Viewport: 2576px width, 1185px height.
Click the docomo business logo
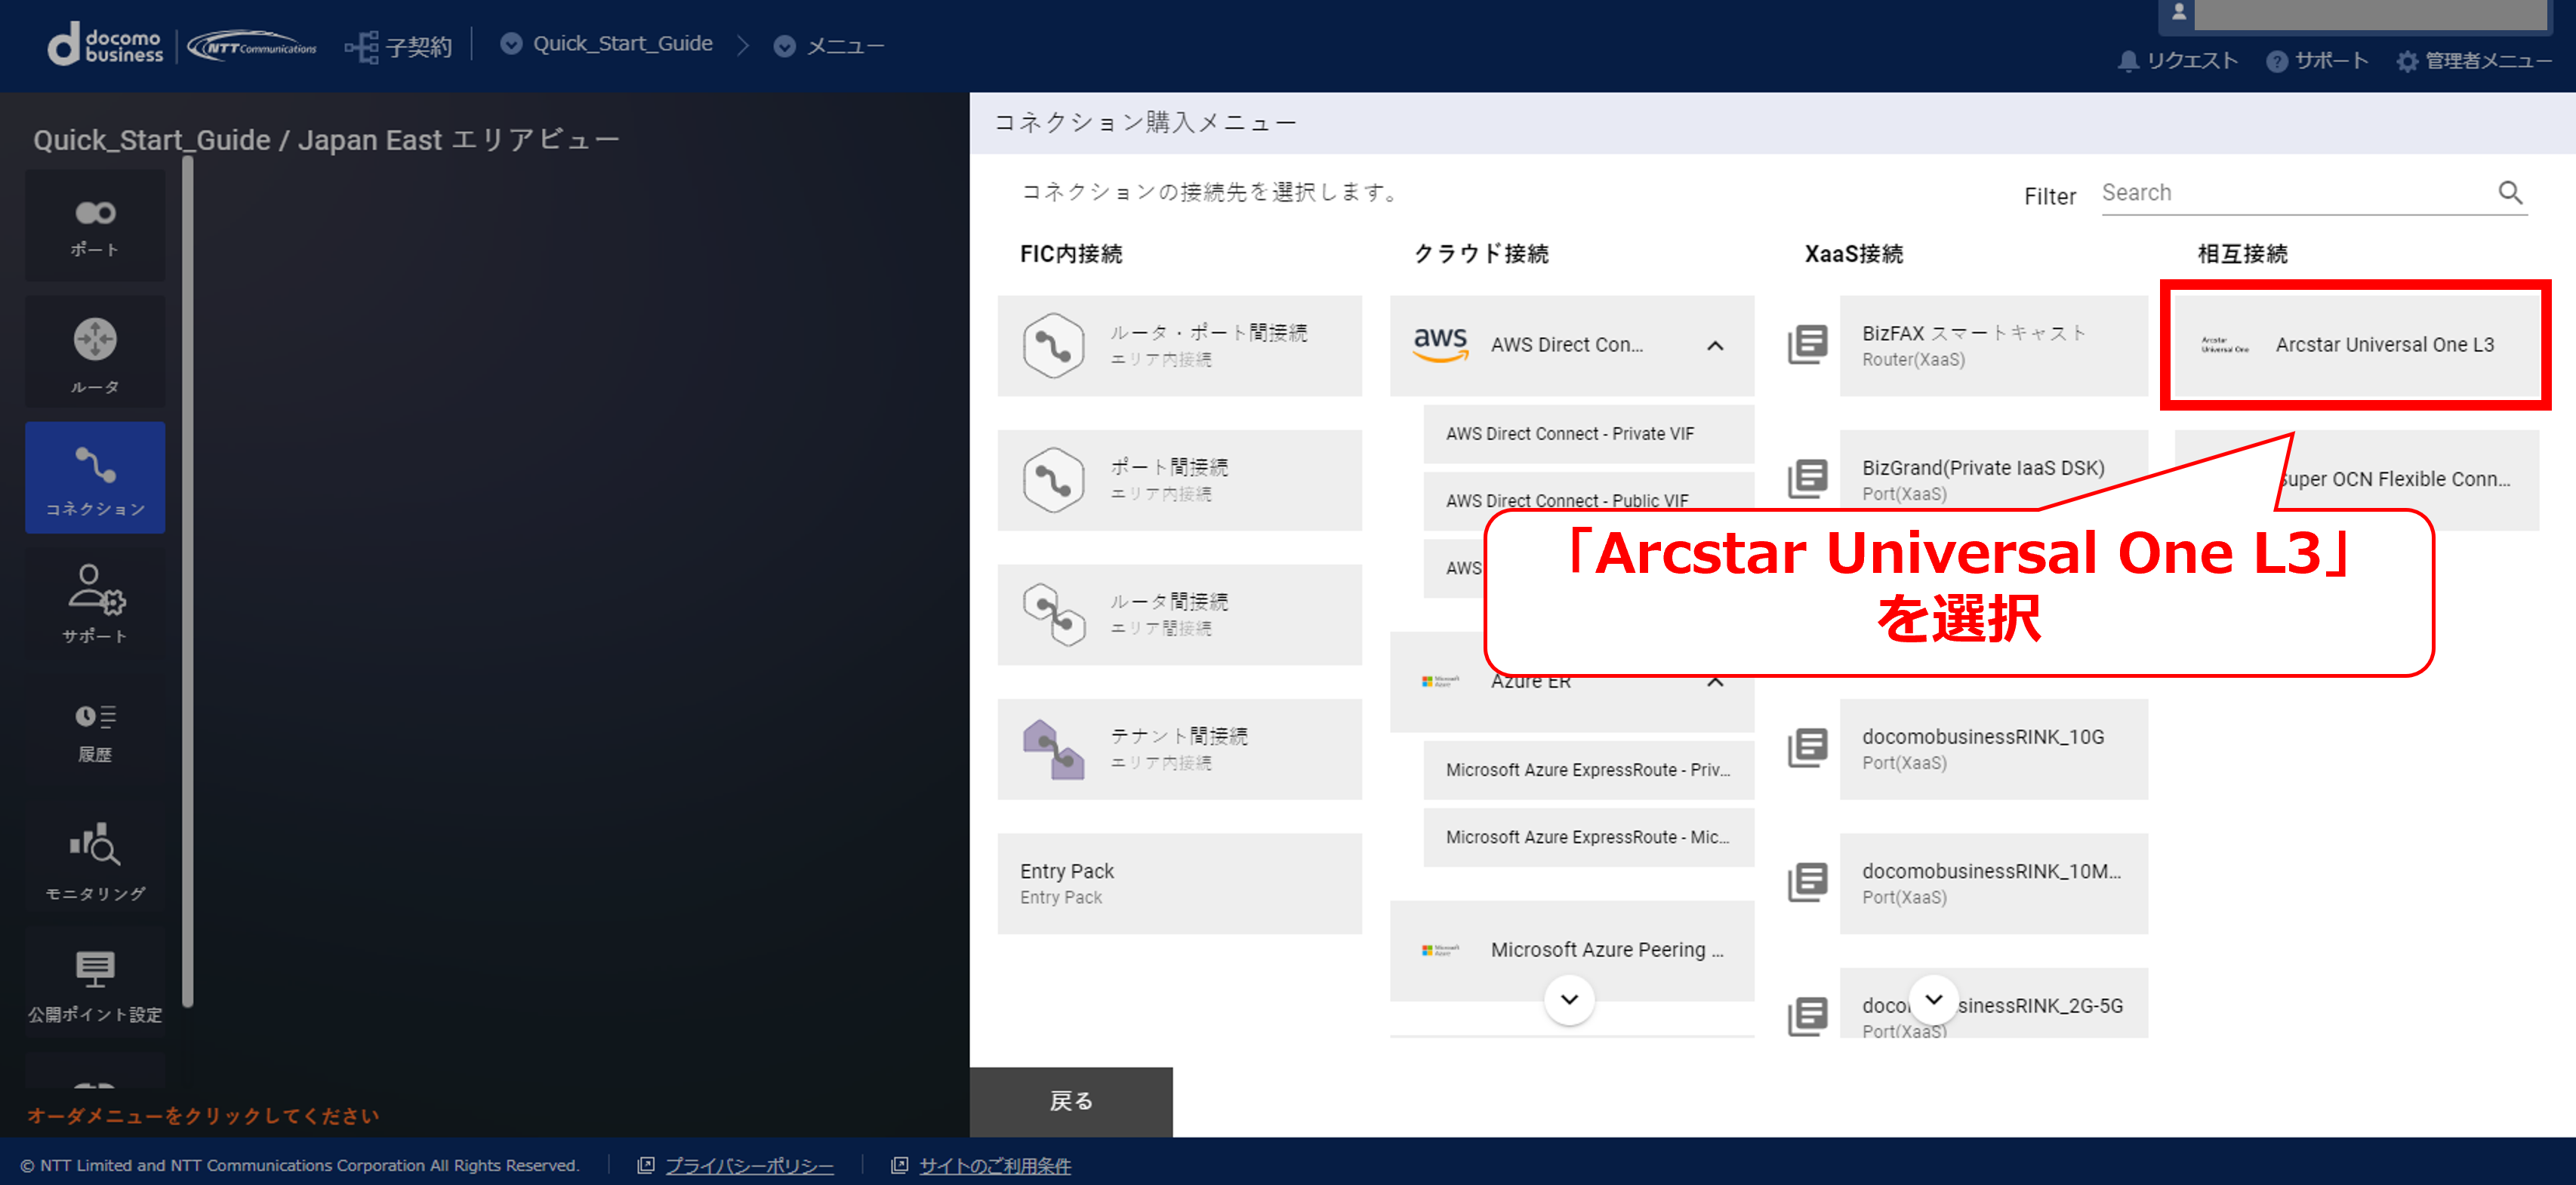point(105,46)
